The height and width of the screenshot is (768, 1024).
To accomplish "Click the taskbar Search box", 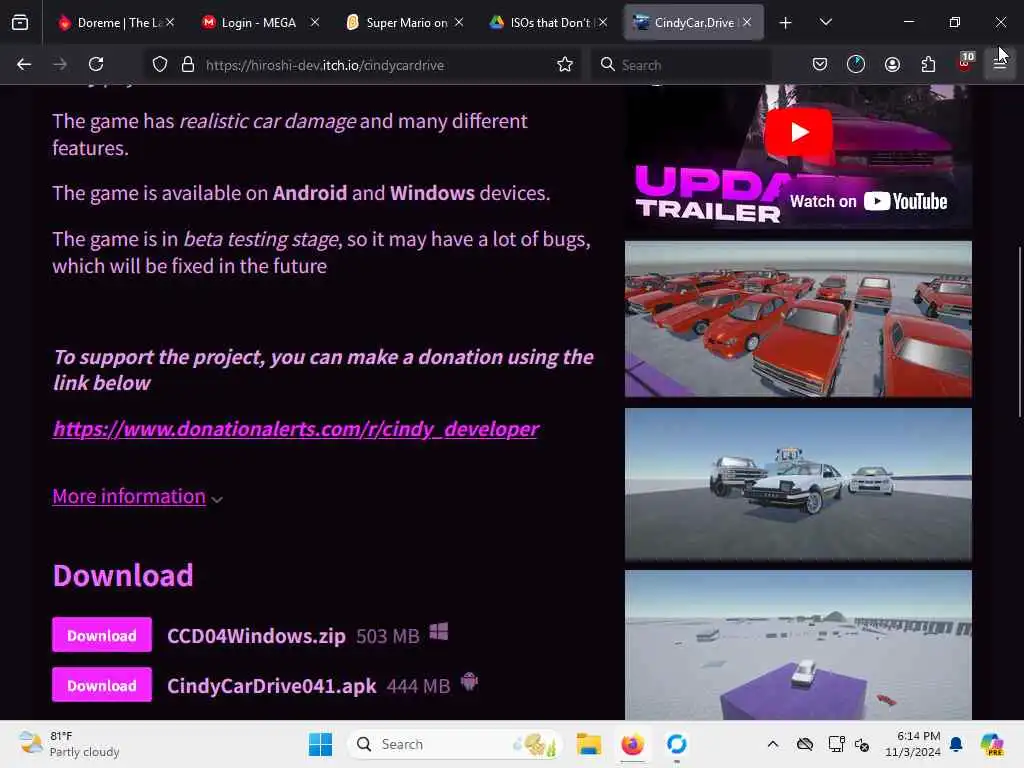I will click(x=455, y=744).
